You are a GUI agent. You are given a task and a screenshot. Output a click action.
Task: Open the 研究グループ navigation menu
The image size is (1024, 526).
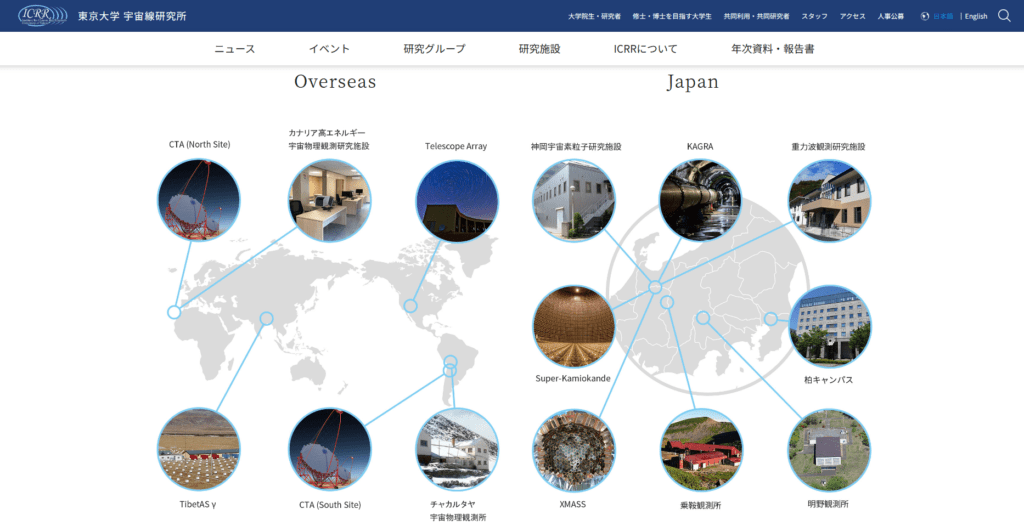(434, 49)
